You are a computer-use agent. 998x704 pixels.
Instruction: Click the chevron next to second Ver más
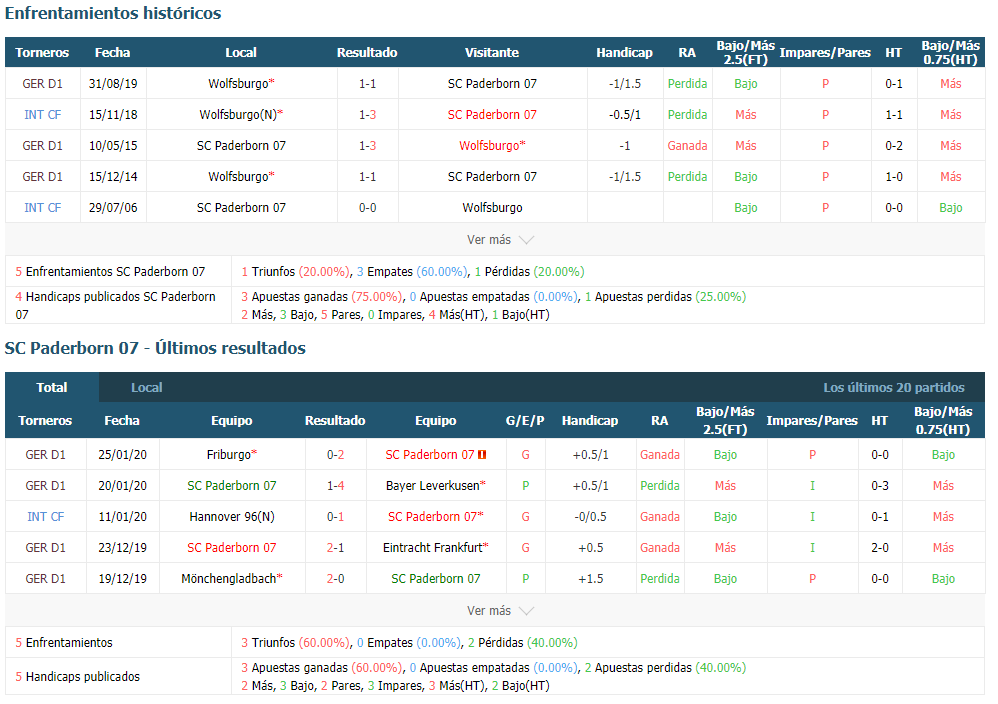(x=526, y=612)
